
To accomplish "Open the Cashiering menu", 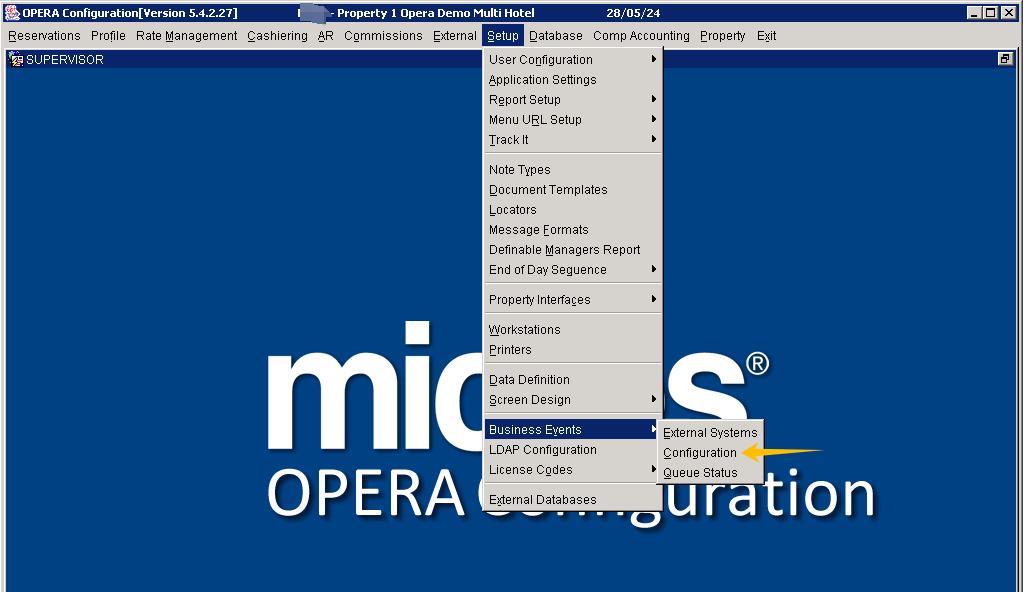I will [277, 36].
